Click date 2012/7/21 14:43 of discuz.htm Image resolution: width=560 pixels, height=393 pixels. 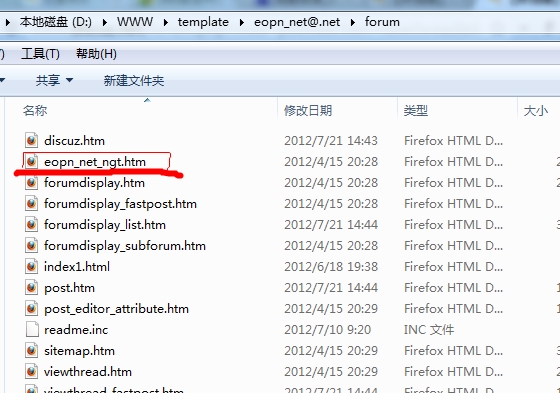click(x=331, y=141)
